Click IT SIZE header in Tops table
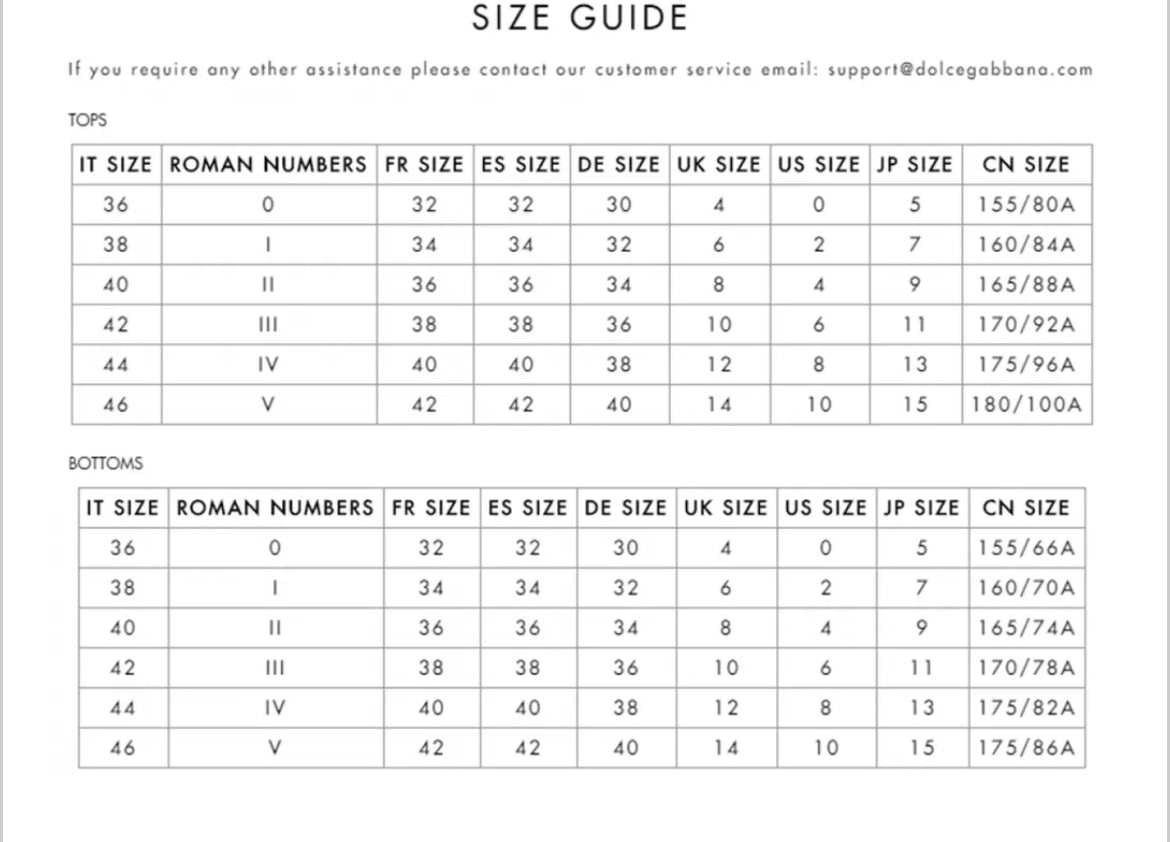Screen dimensions: 1170x842 pos(116,165)
